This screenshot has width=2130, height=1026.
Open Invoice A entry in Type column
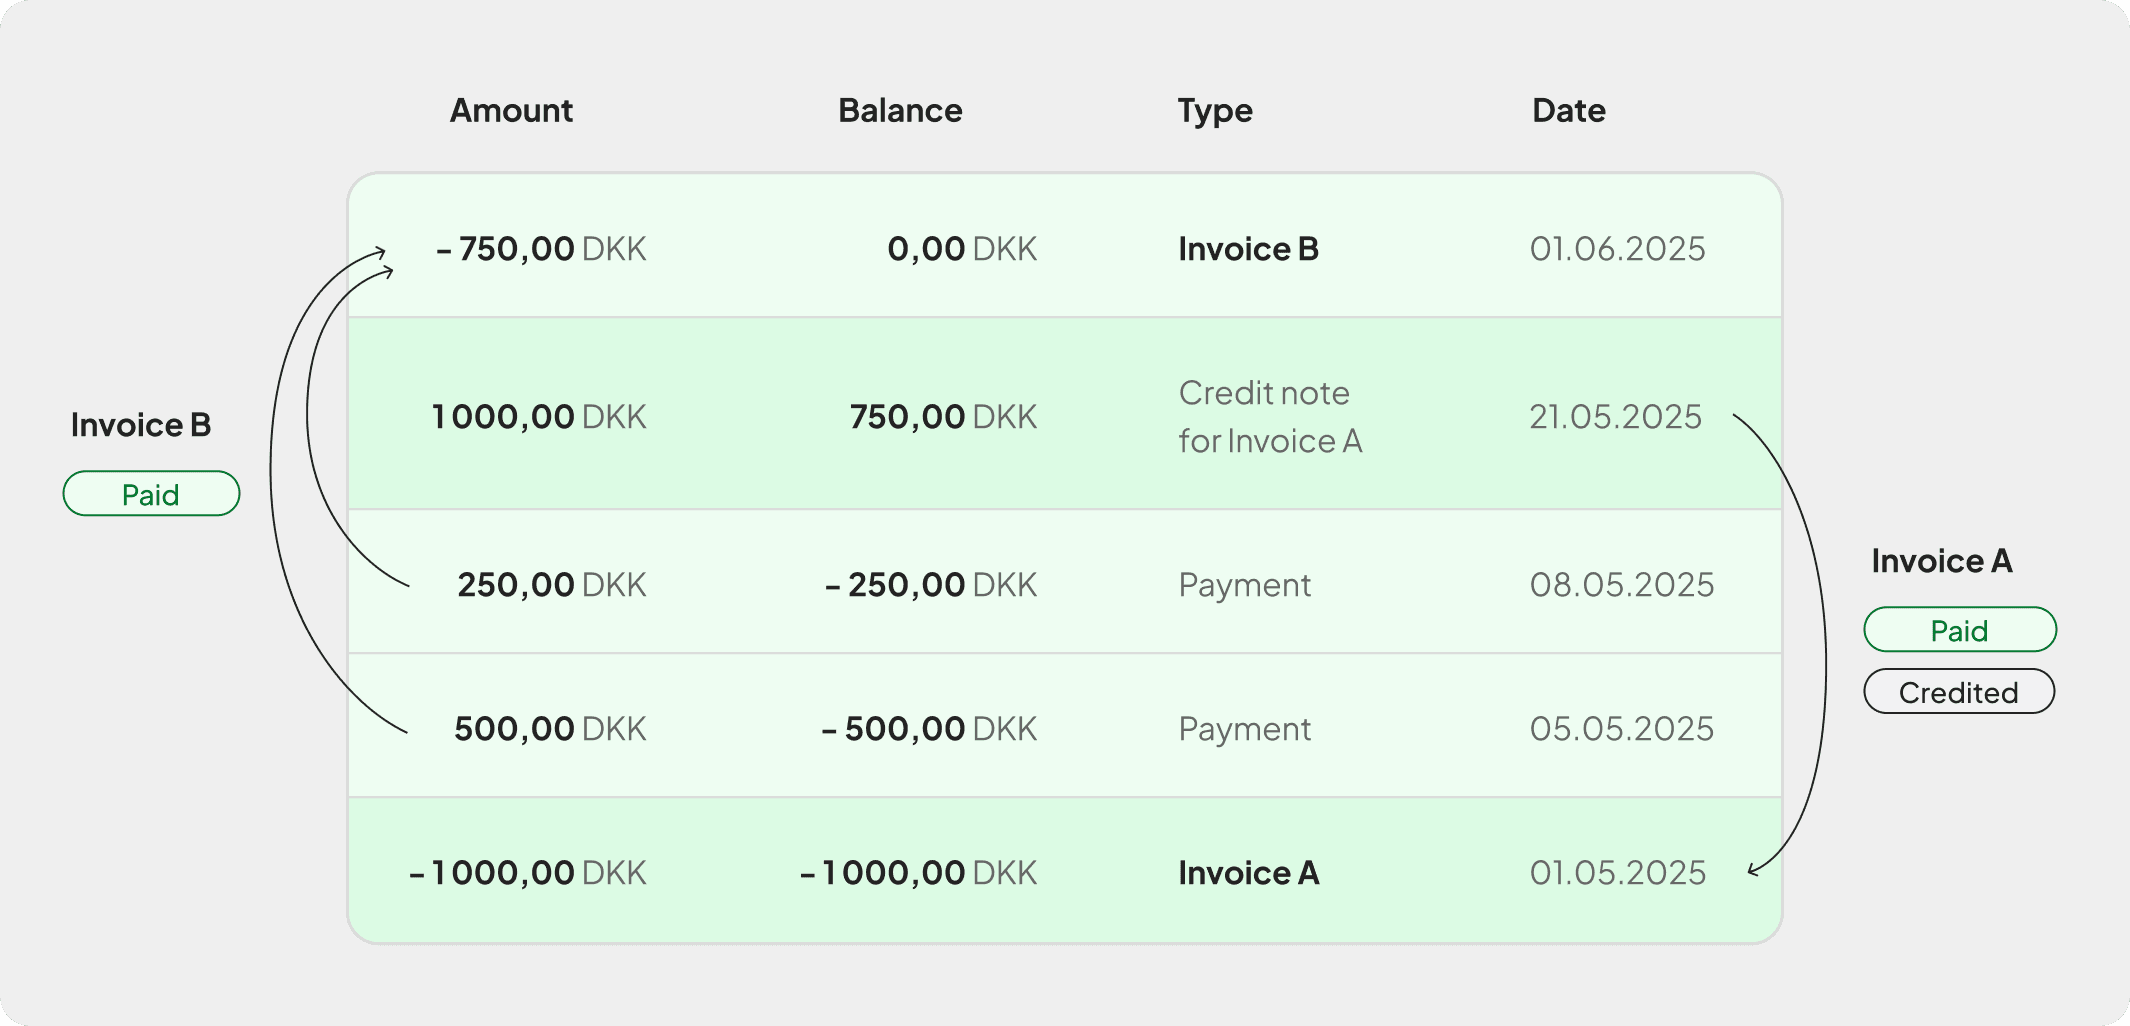1248,873
